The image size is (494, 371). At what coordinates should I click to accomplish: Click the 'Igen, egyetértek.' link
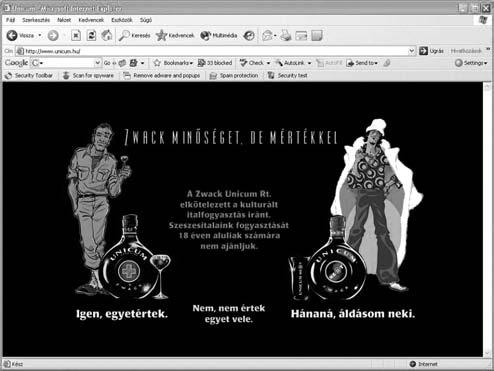click(122, 314)
